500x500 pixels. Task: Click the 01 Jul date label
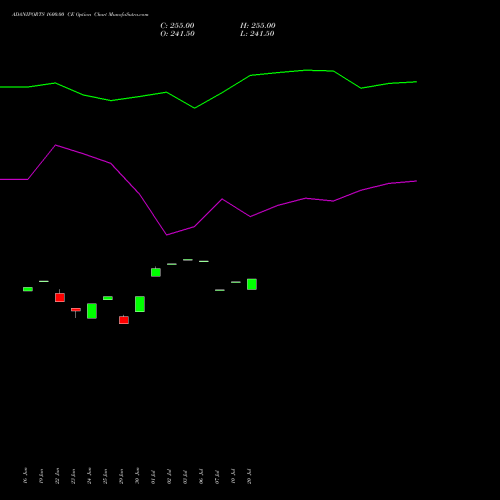[x=153, y=476]
